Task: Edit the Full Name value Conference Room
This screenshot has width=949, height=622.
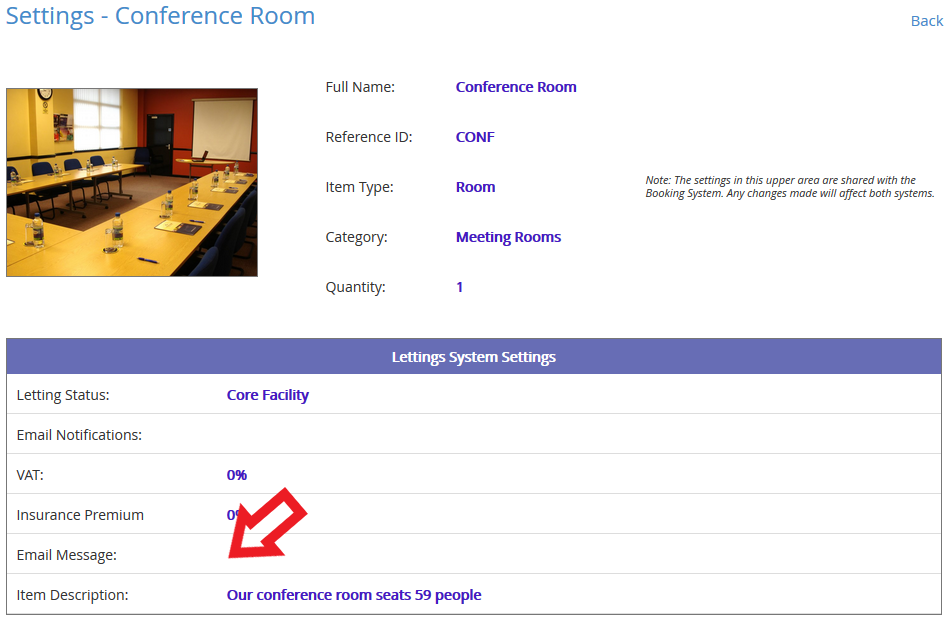Action: coord(516,87)
